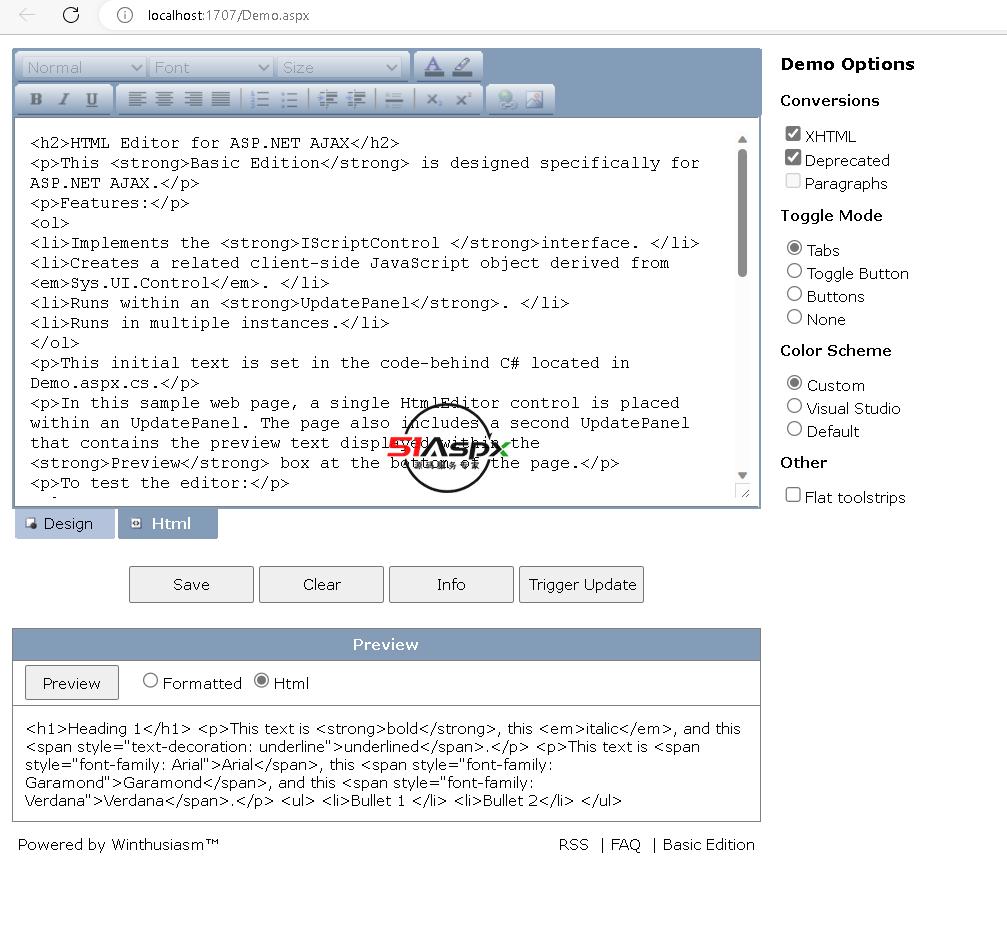
Task: Open the Basic Edition link
Action: 708,845
